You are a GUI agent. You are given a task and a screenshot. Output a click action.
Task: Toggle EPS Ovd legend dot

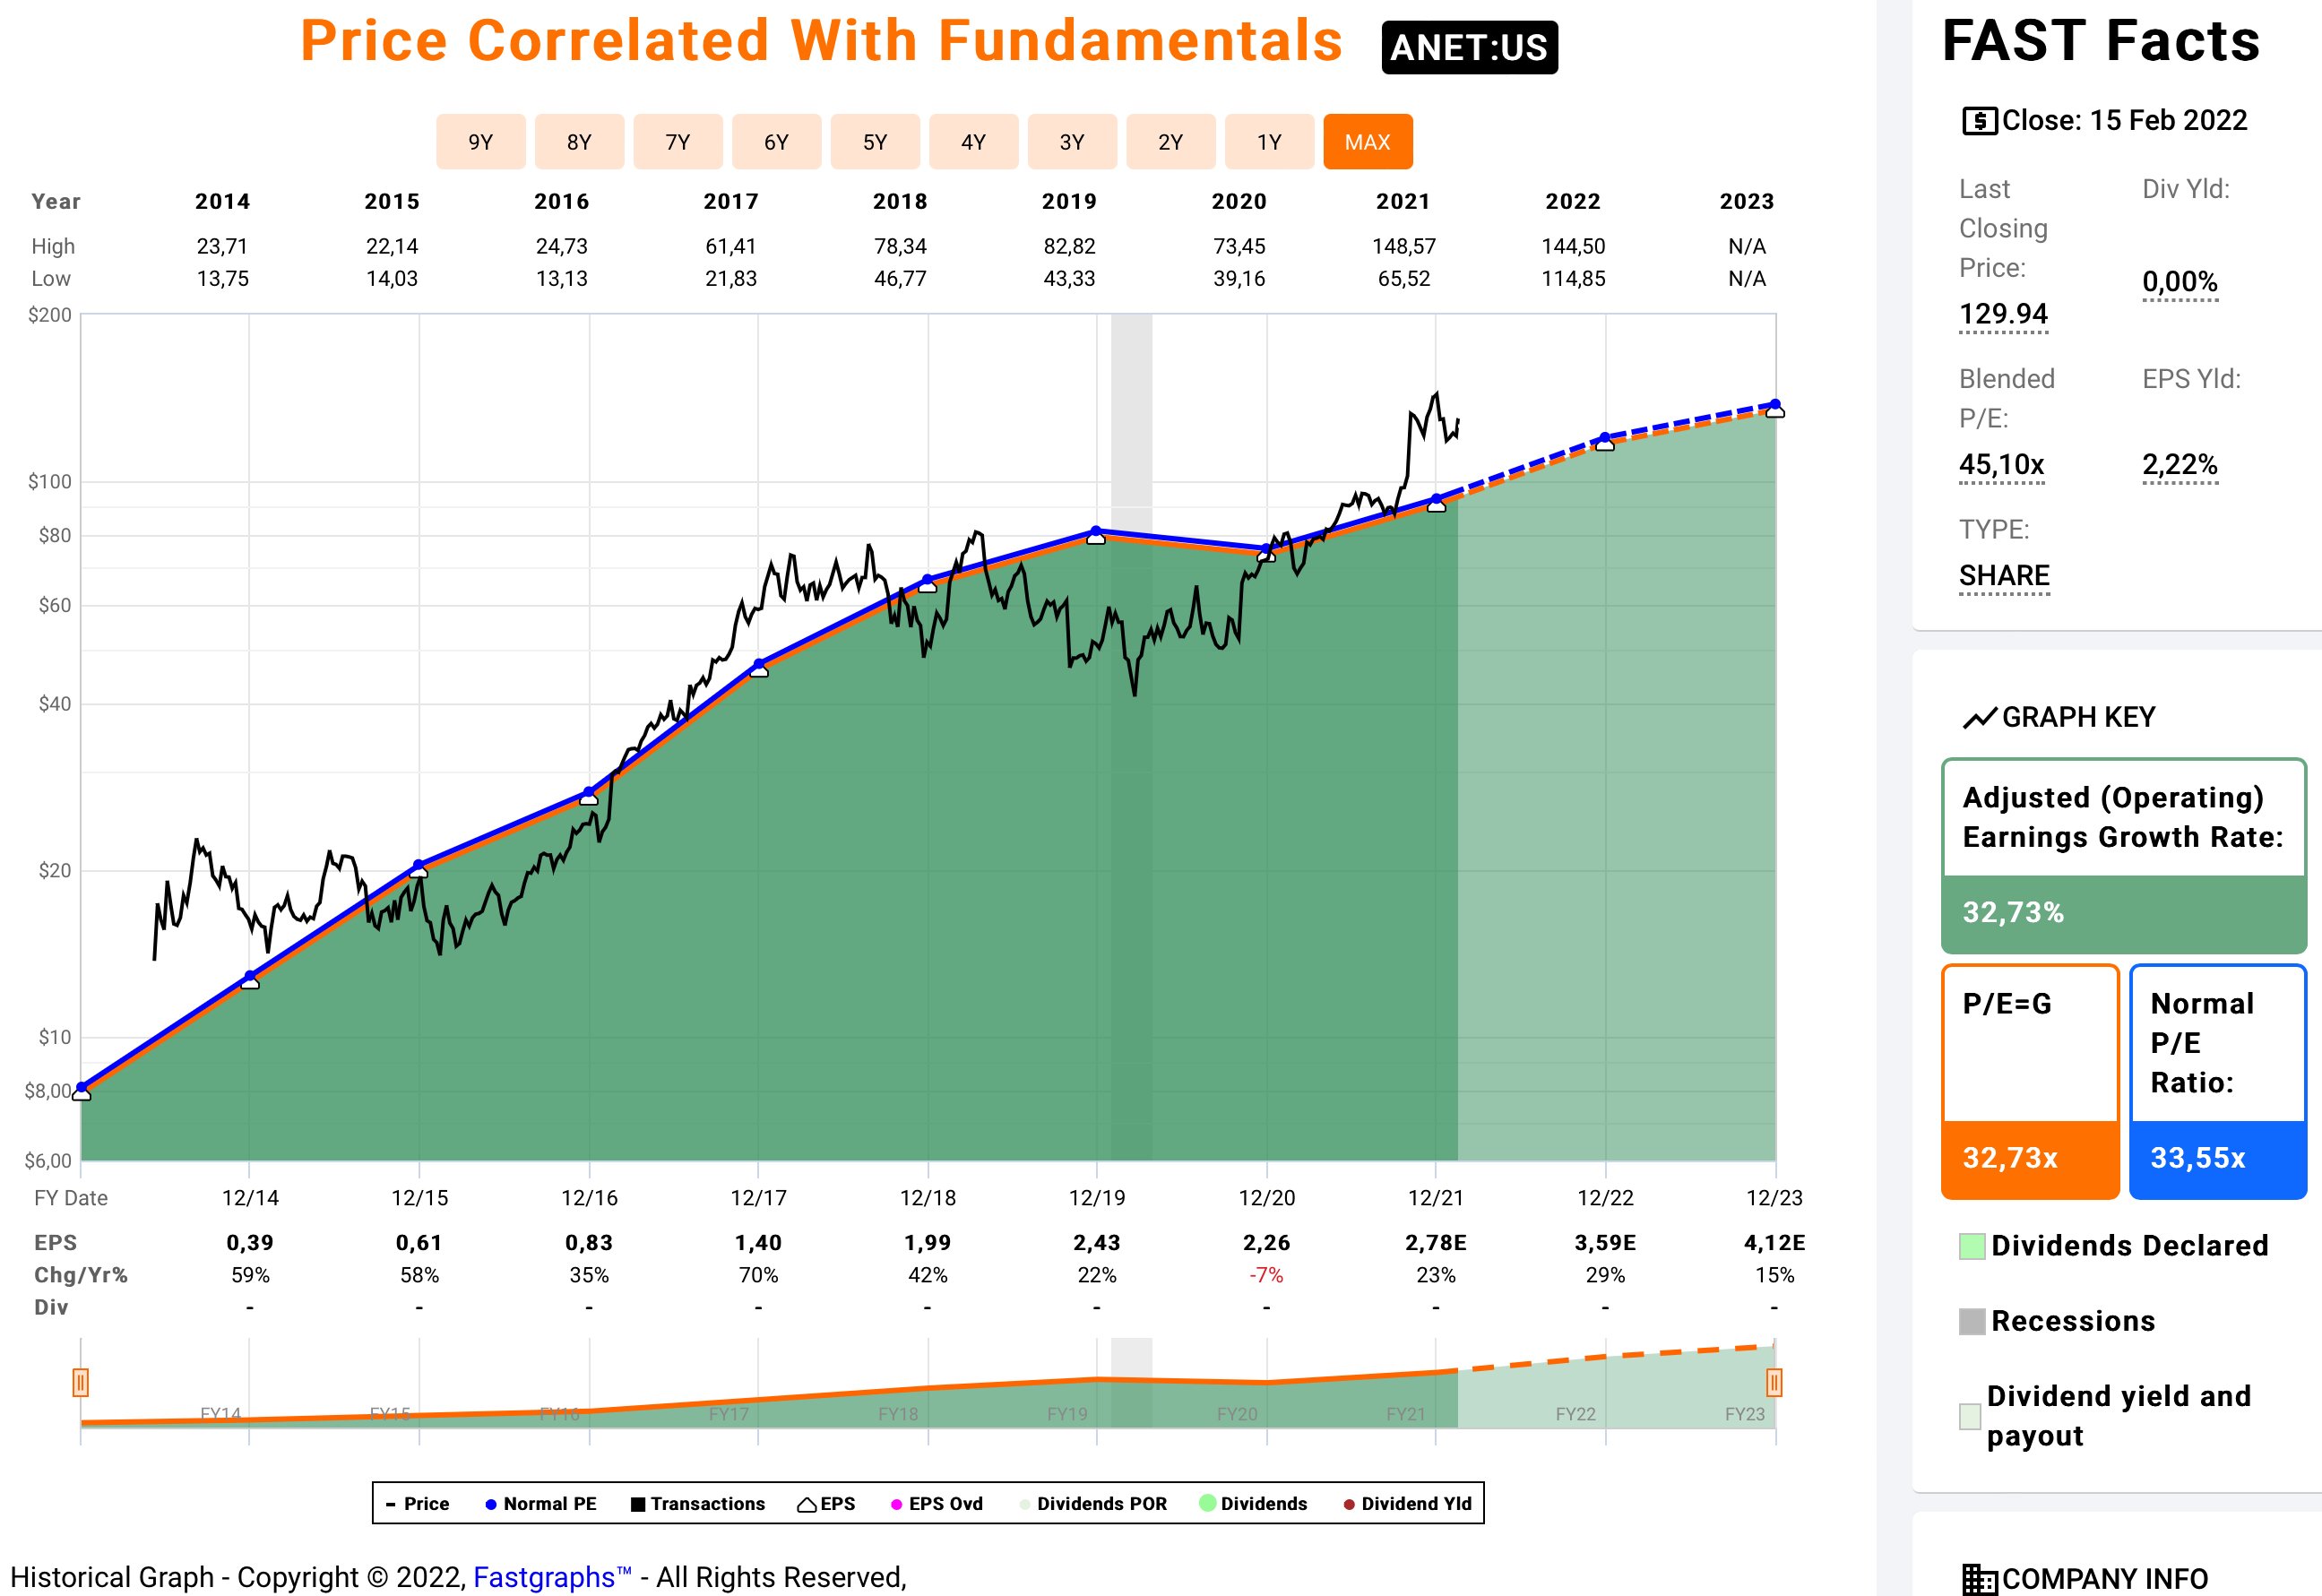click(896, 1504)
